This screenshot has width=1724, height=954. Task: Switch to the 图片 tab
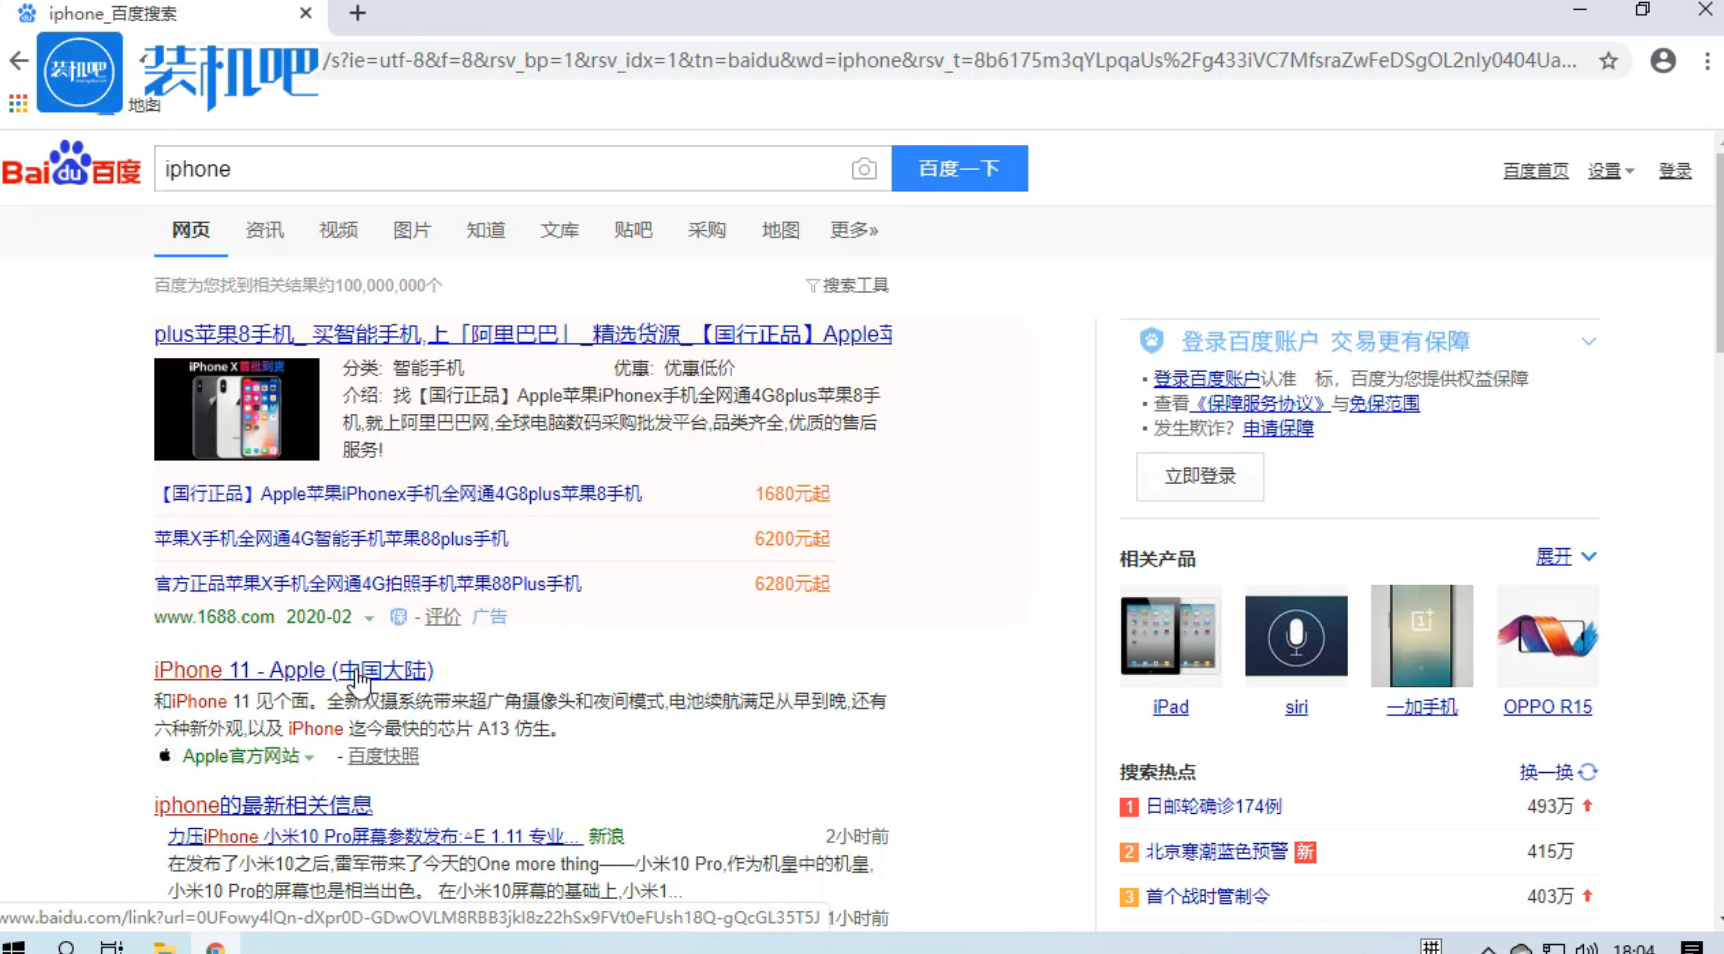click(x=411, y=231)
